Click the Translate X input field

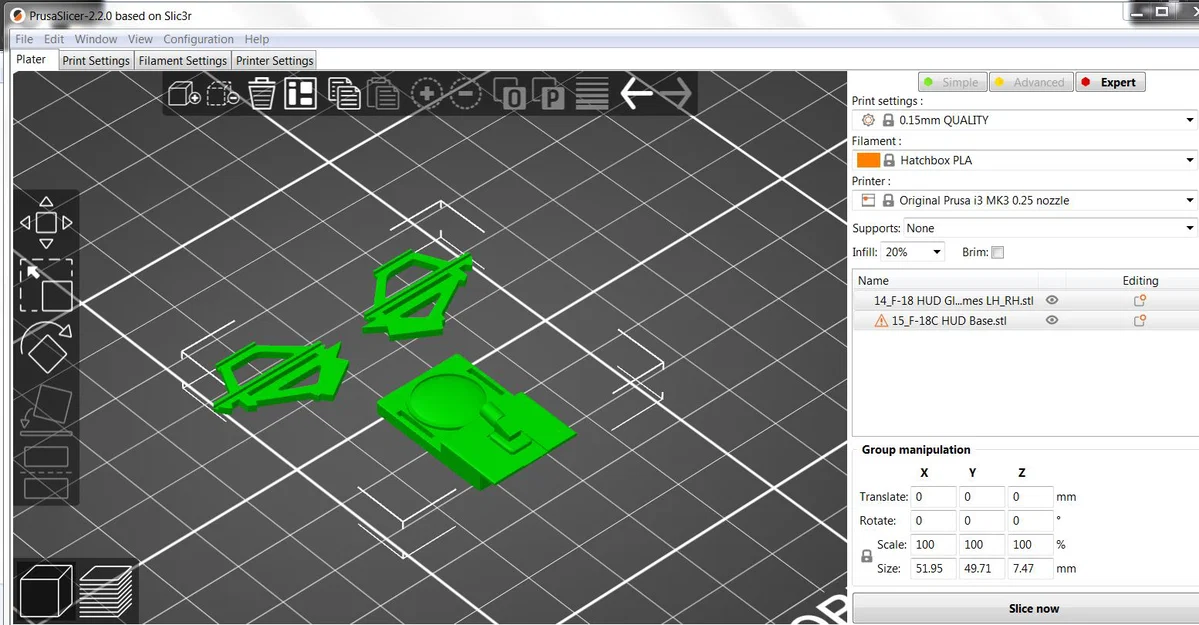tap(933, 496)
